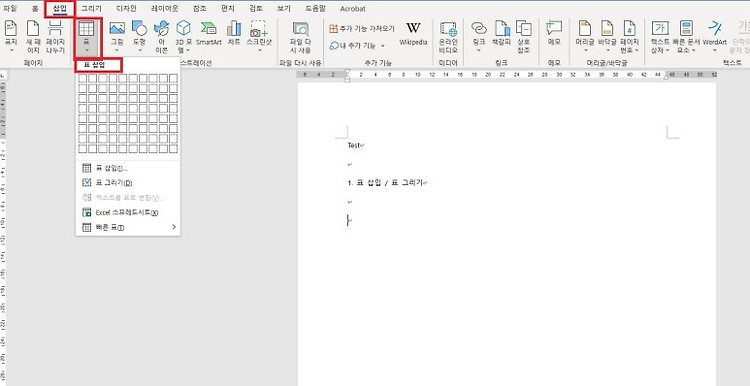Click the 온라인 비디오 (Online Video) icon
This screenshot has width=750, height=386.
[x=449, y=29]
